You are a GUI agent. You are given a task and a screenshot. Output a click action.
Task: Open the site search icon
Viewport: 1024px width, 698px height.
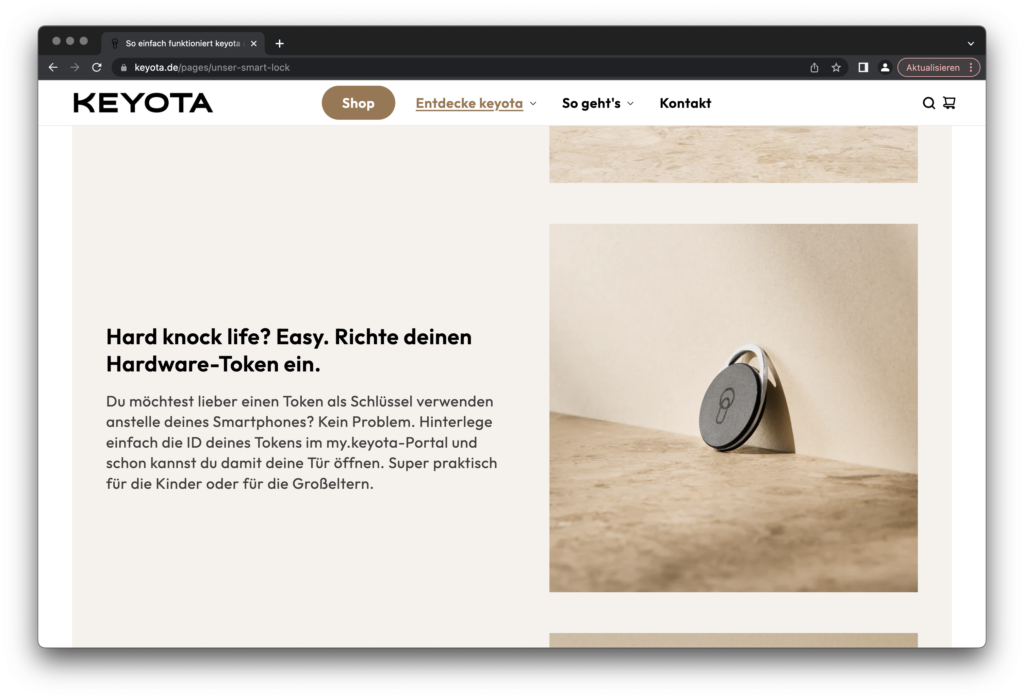pos(928,103)
